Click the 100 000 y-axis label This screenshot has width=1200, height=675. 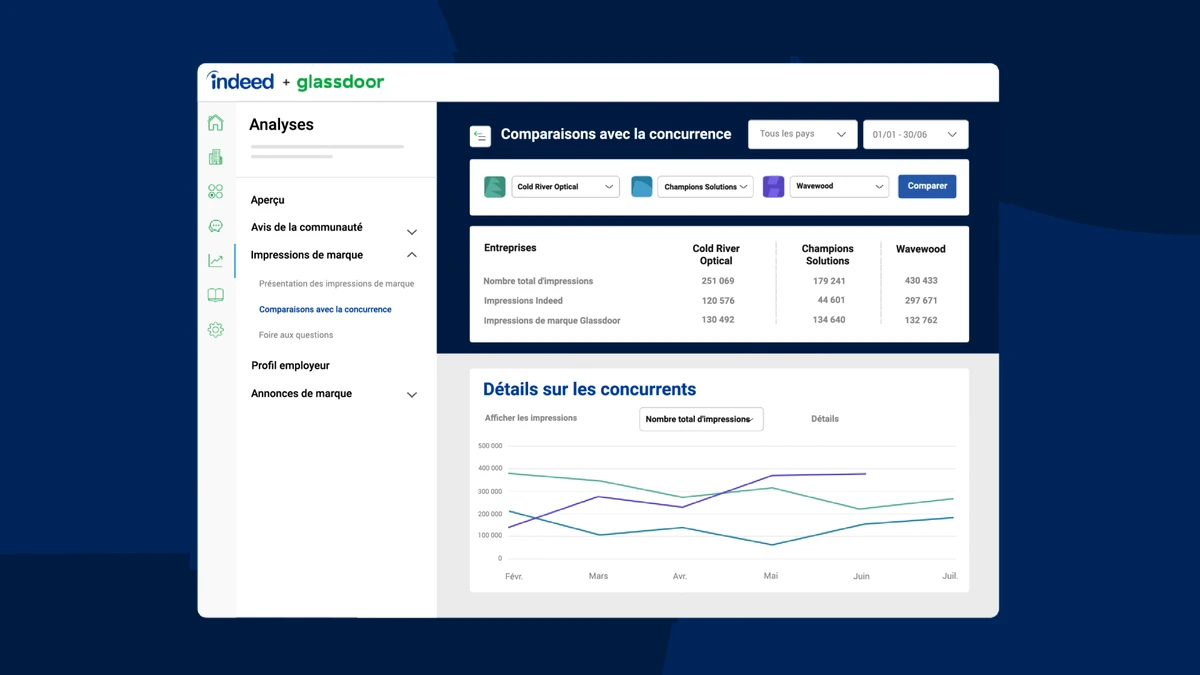(x=490, y=535)
